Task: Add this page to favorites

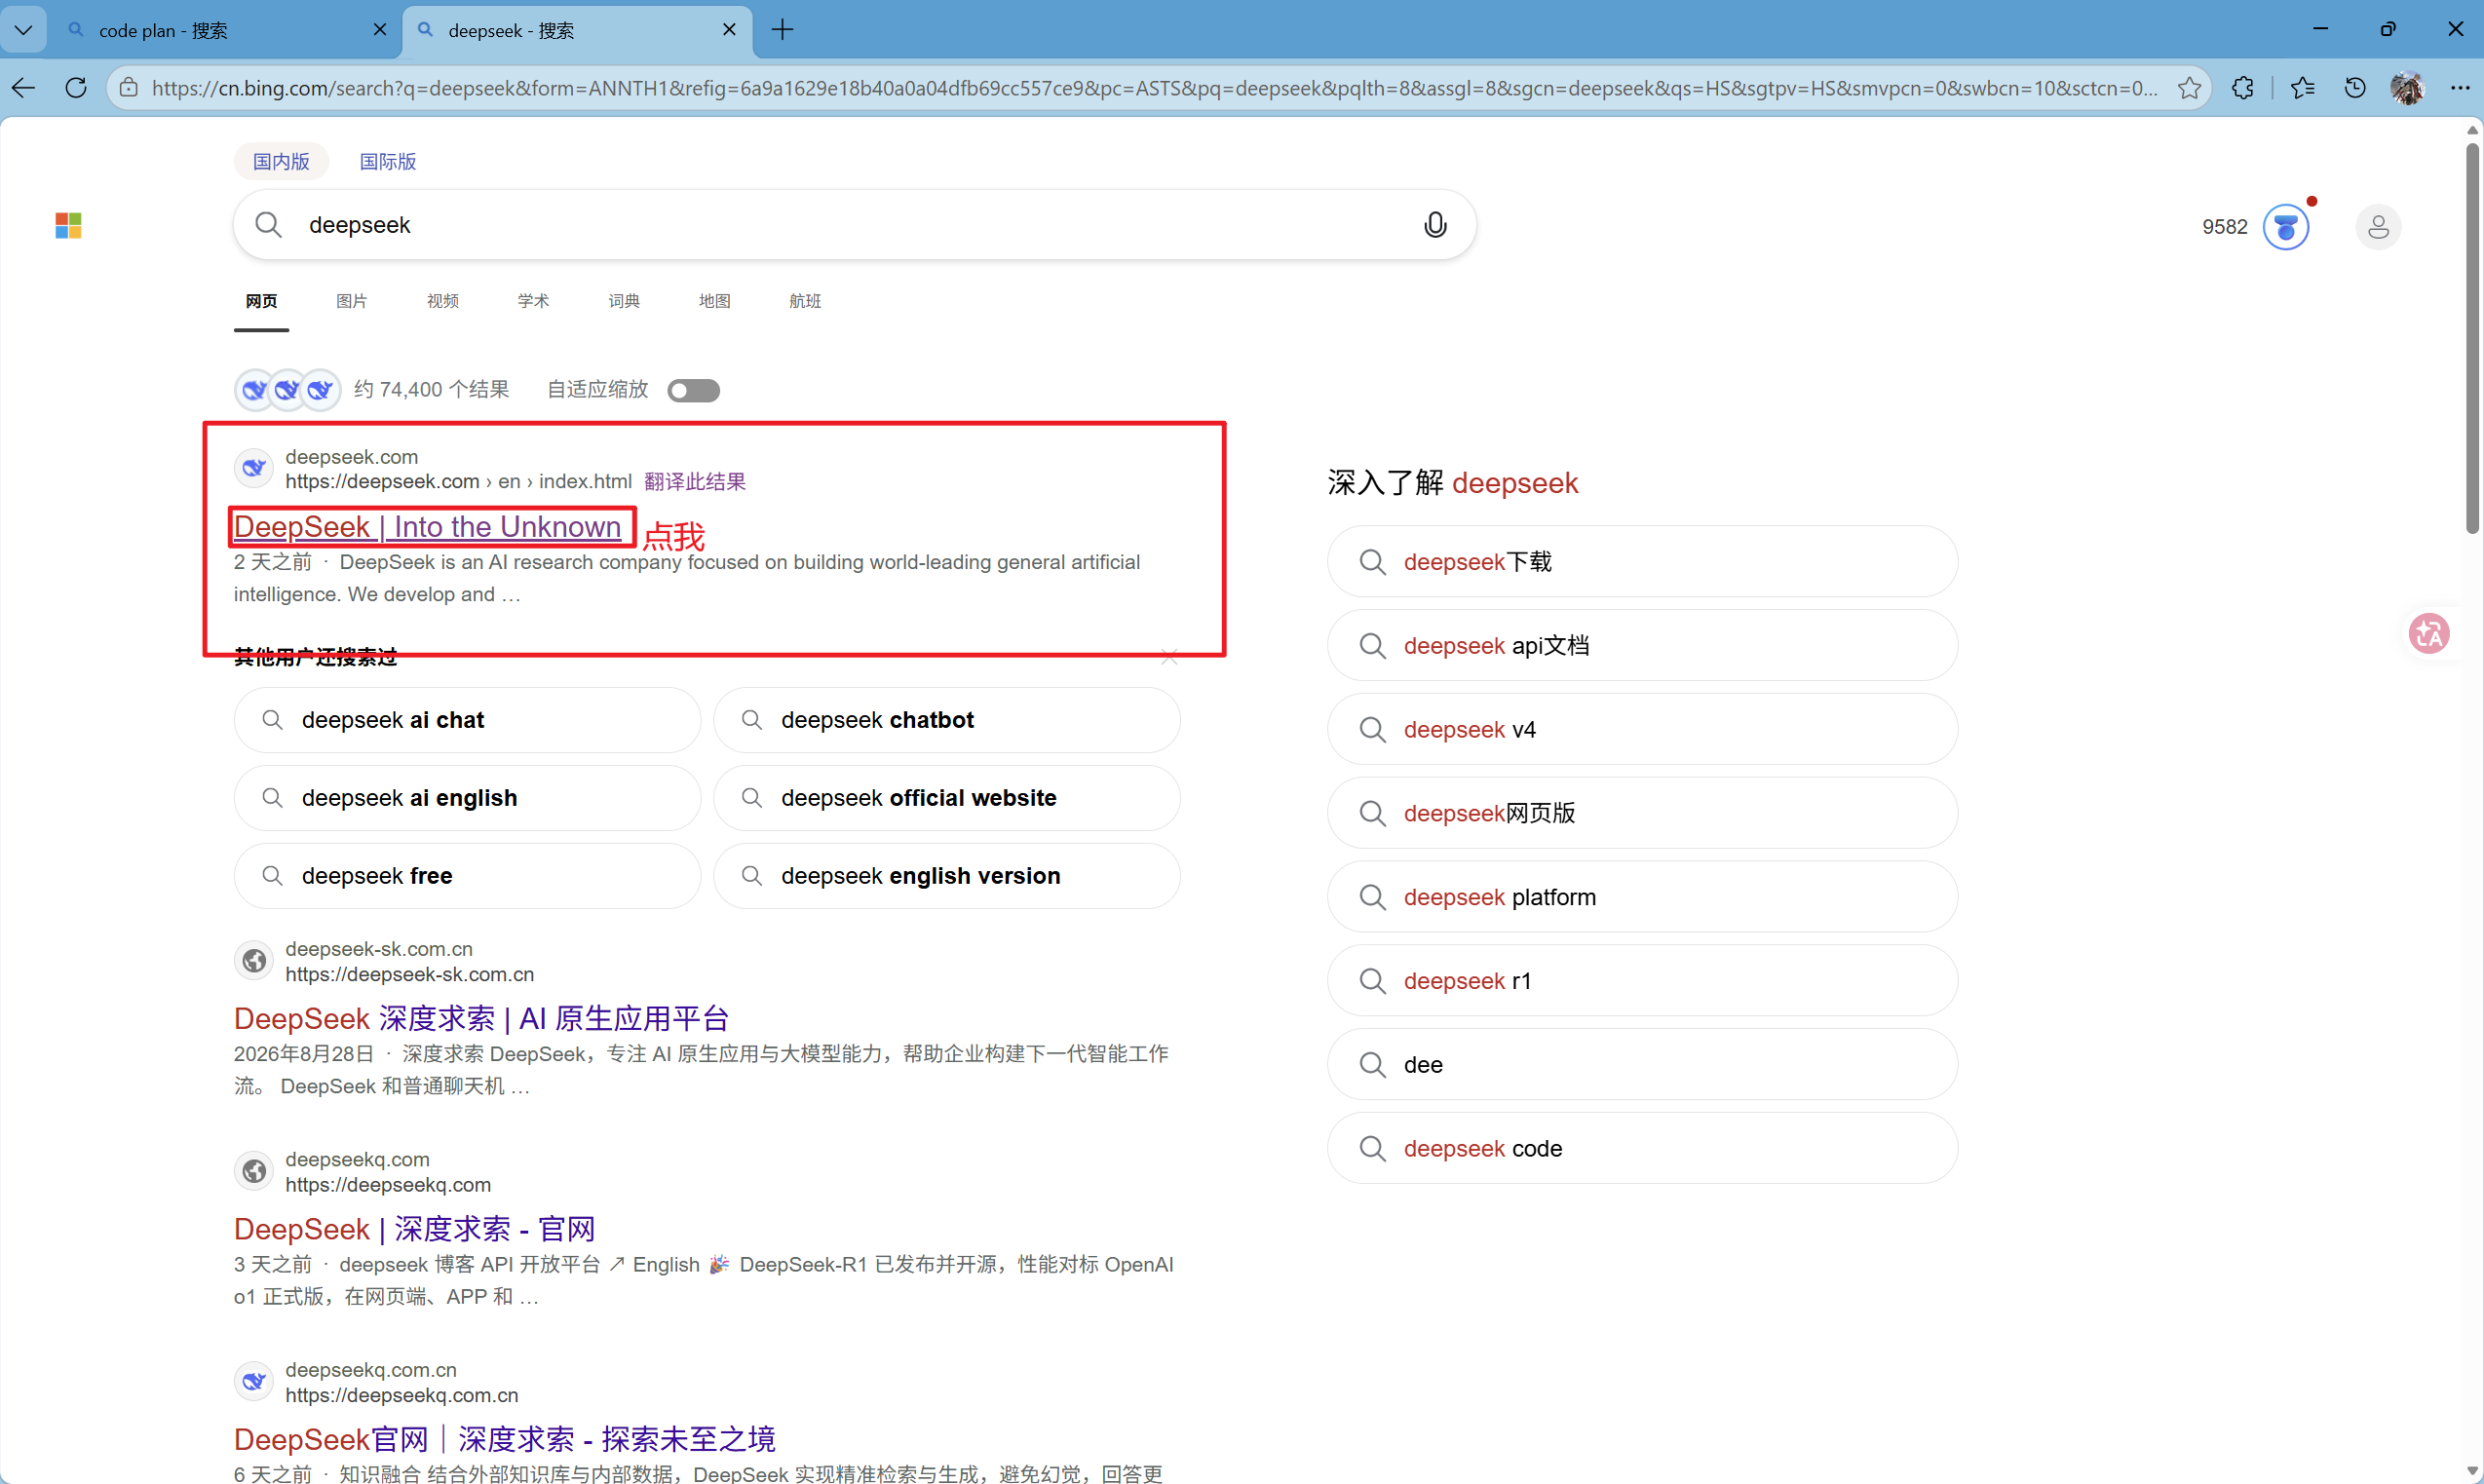Action: 2189,88
